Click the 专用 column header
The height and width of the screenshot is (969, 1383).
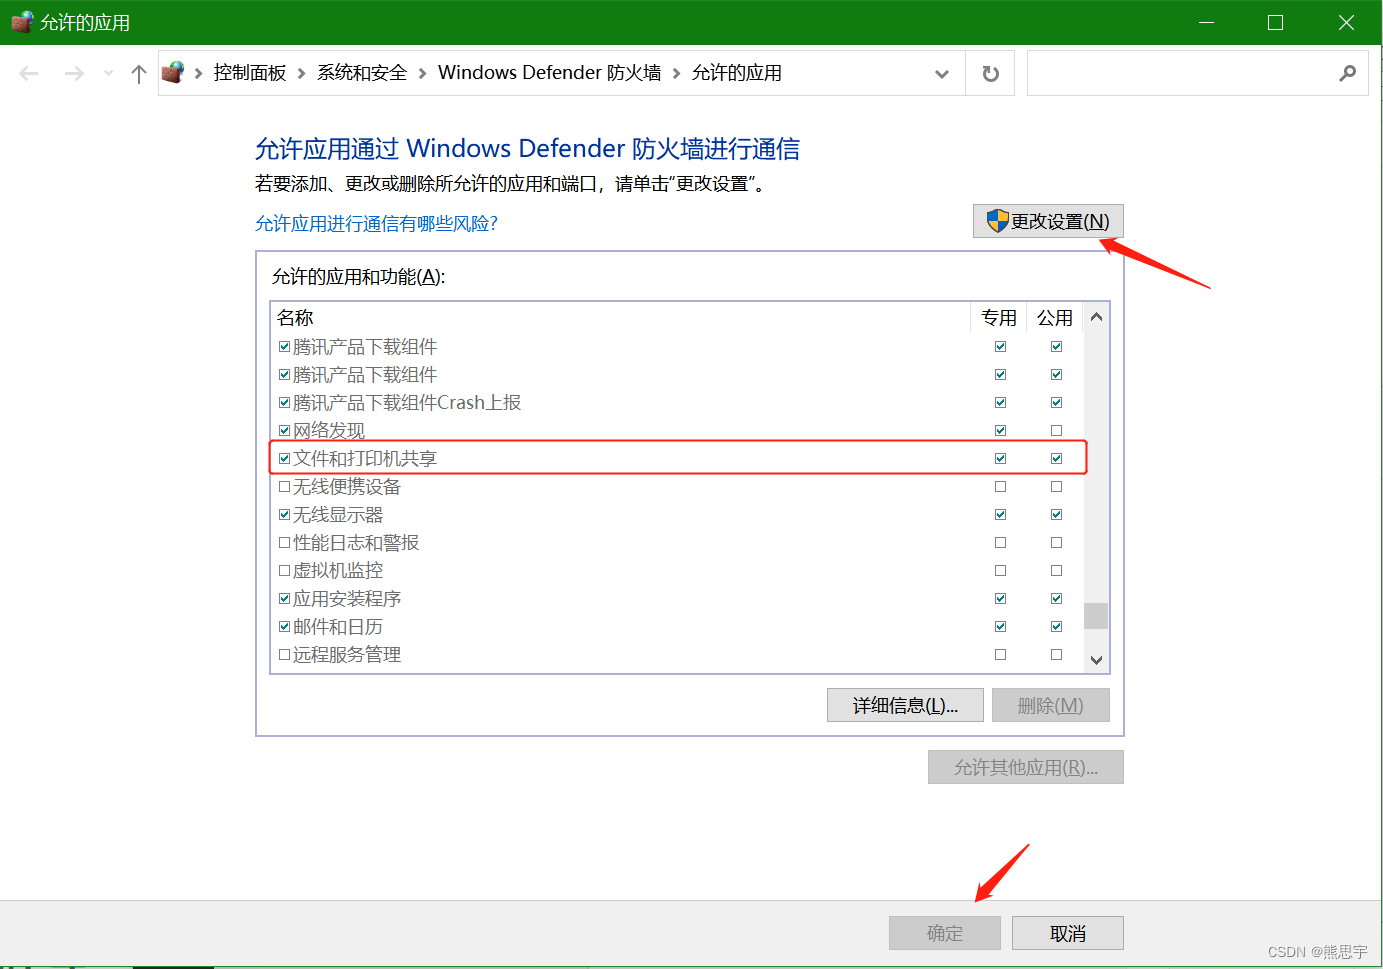click(x=999, y=318)
